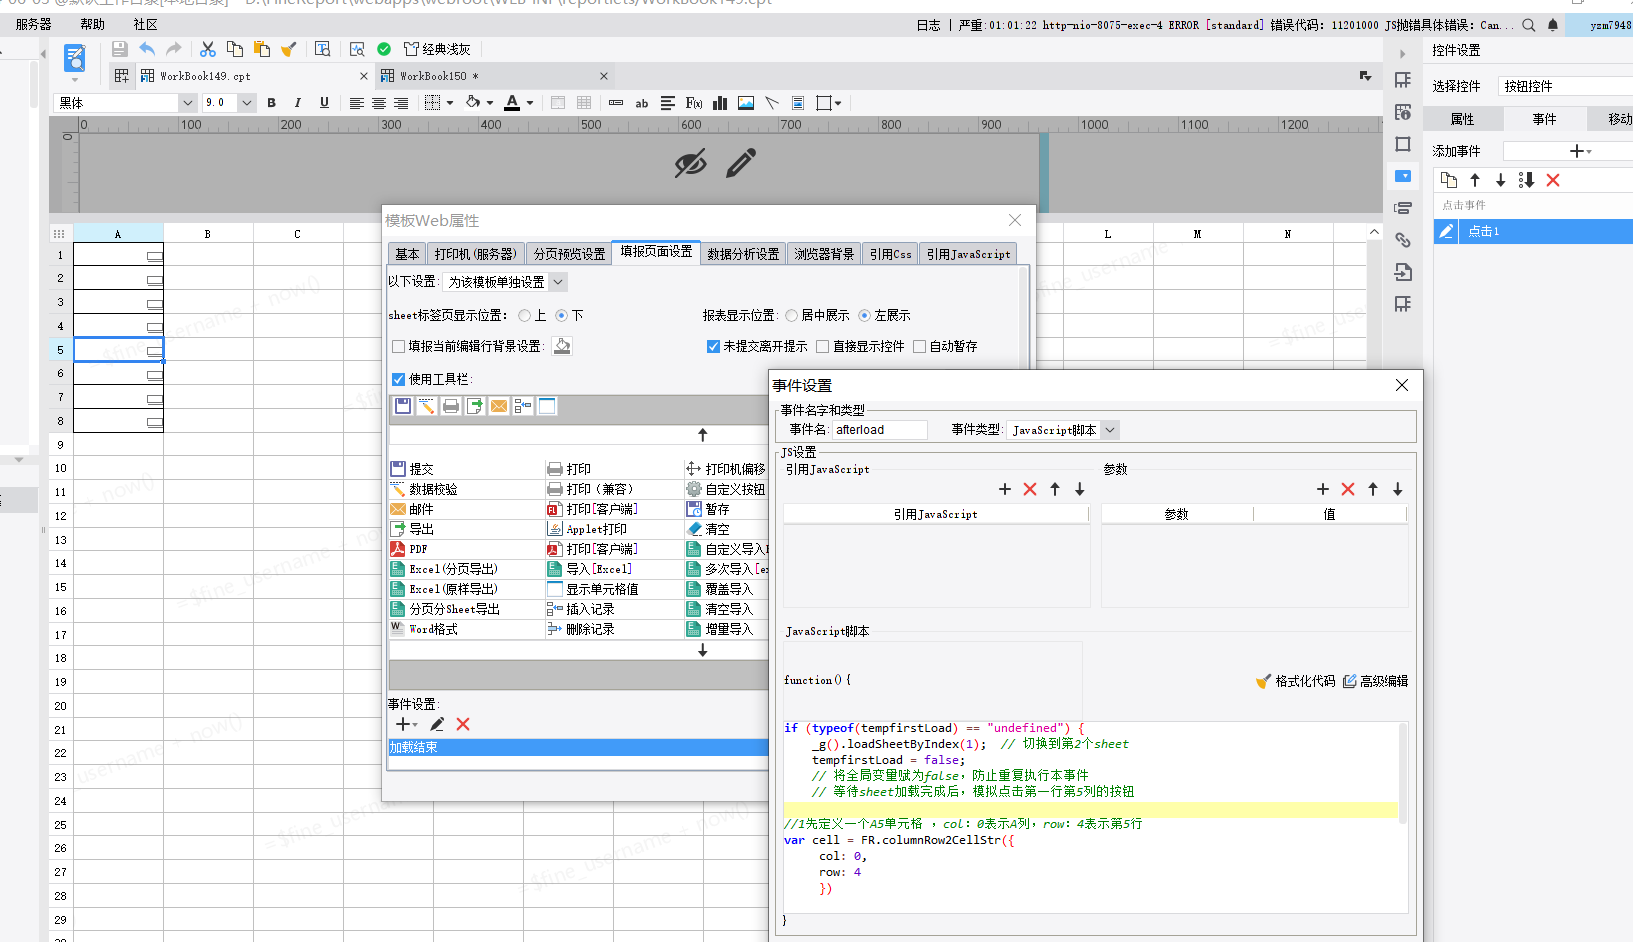The height and width of the screenshot is (942, 1633).
Task: Delete the 加载结束 event with red X
Action: point(463,724)
